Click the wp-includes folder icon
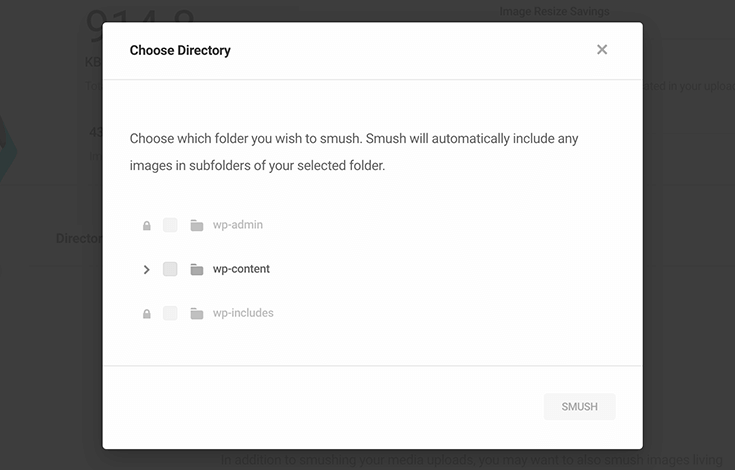735x470 pixels. pos(197,313)
